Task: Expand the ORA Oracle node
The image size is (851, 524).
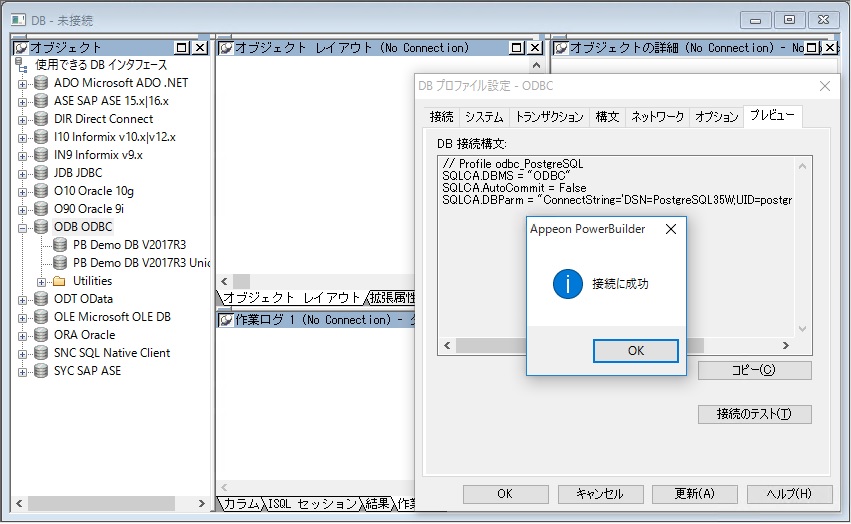Action: 22,336
